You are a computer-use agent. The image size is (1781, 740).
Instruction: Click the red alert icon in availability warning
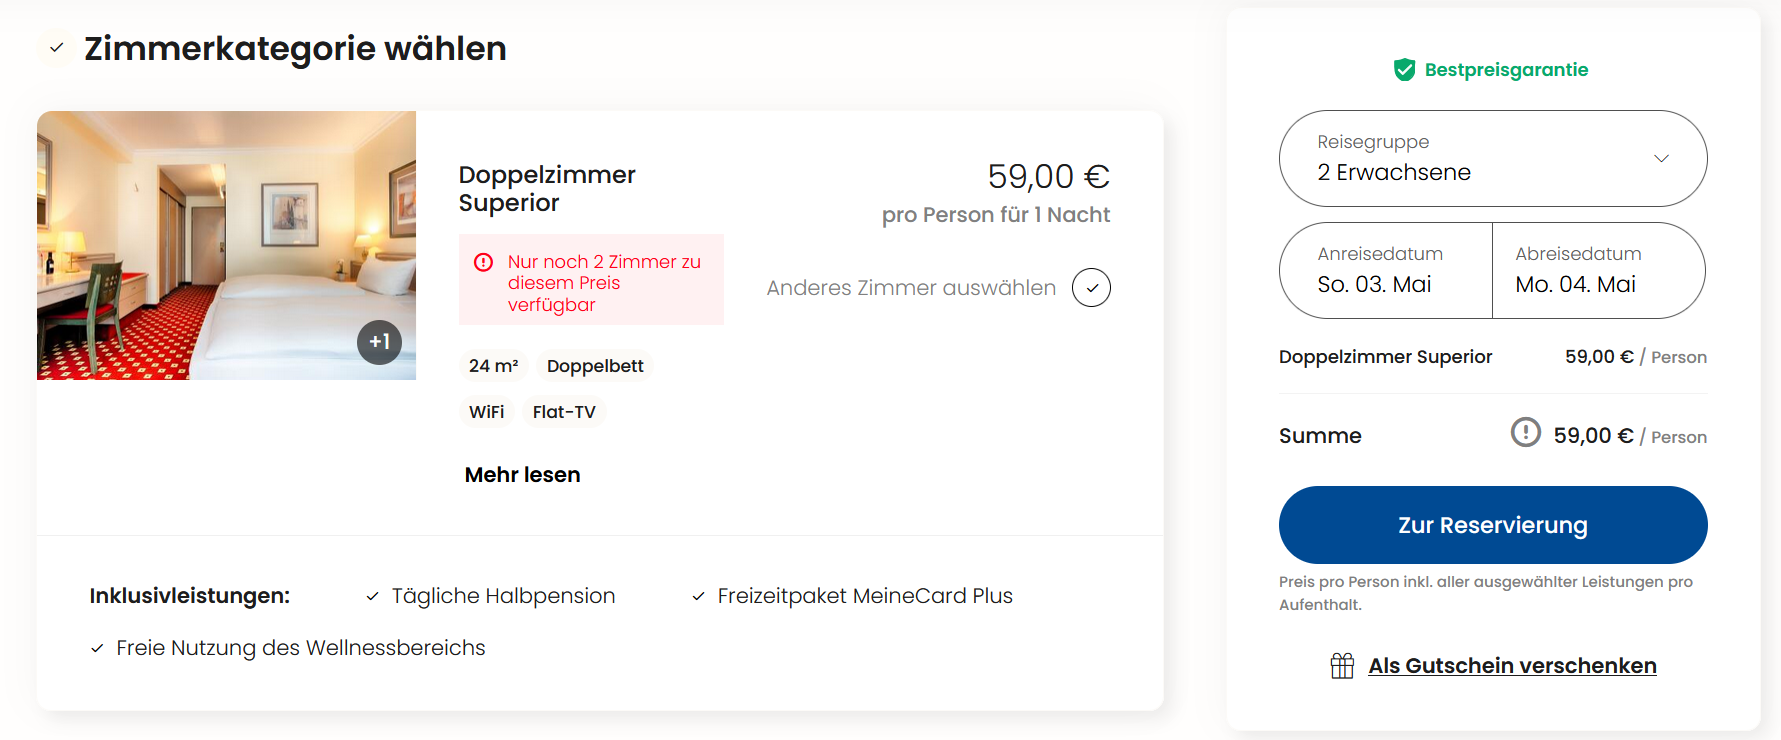coord(484,261)
